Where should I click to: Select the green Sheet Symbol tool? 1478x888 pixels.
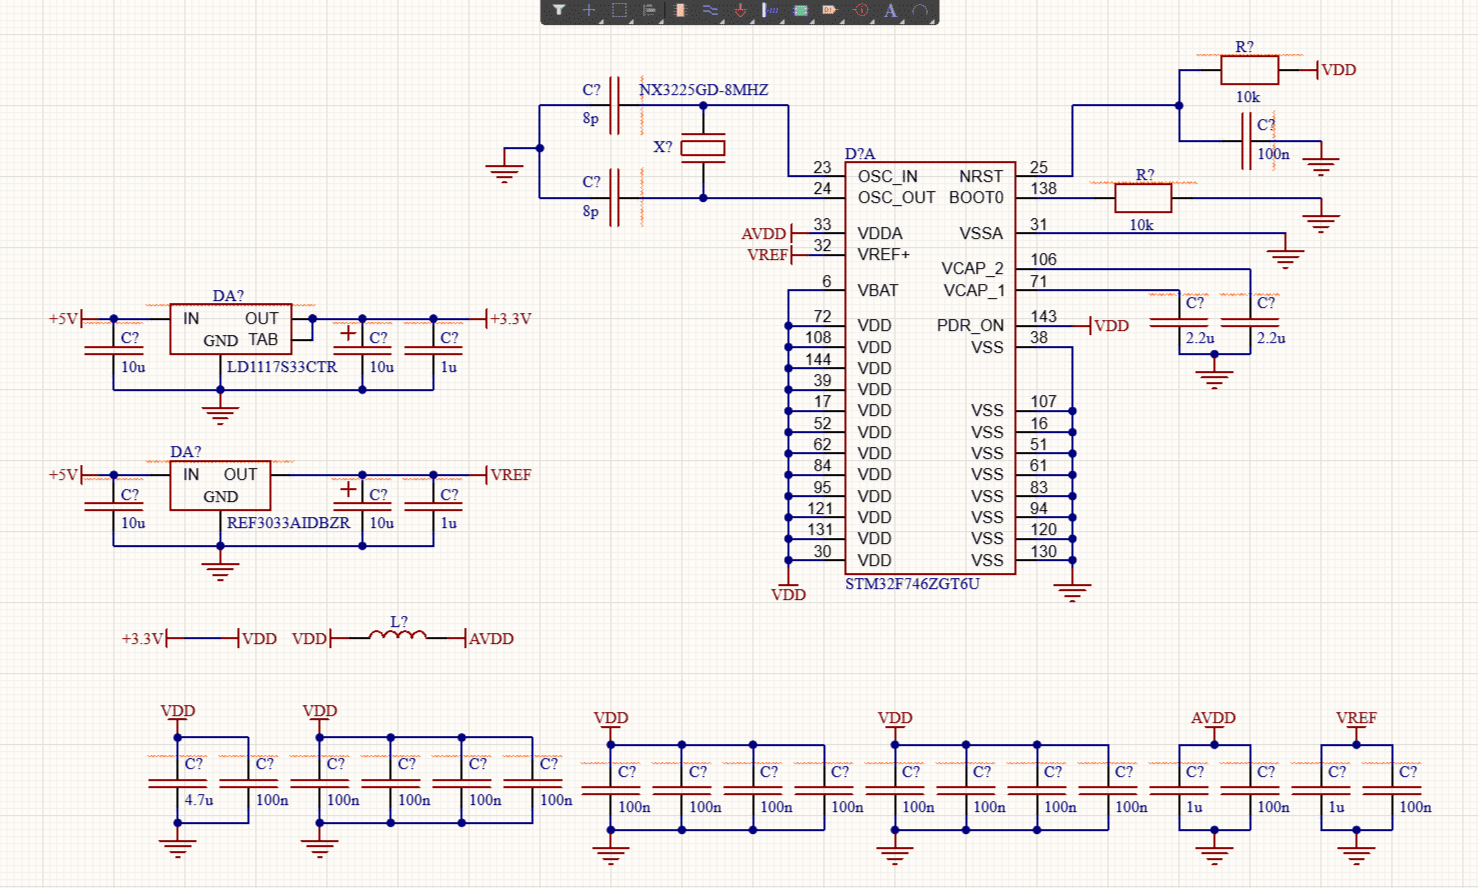point(800,11)
